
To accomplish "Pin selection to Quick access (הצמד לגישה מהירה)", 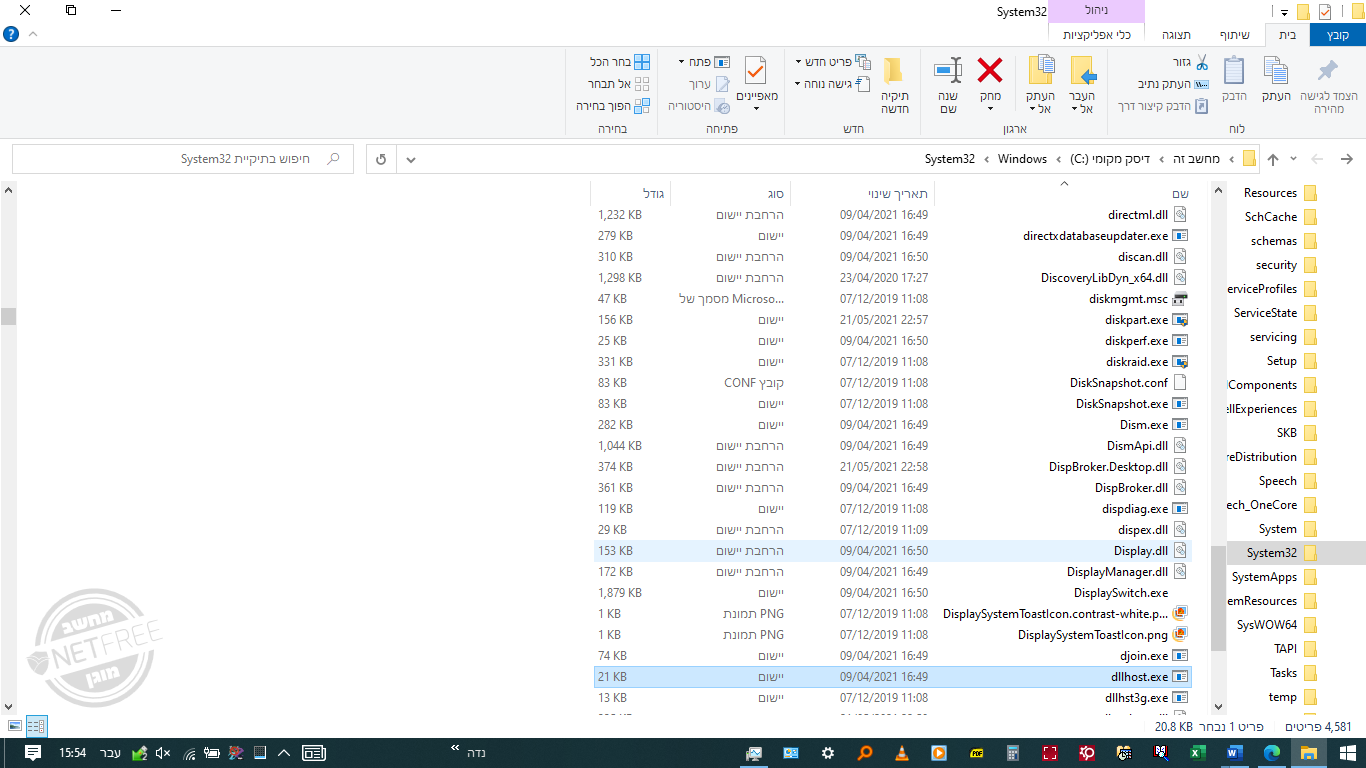I will click(1328, 86).
